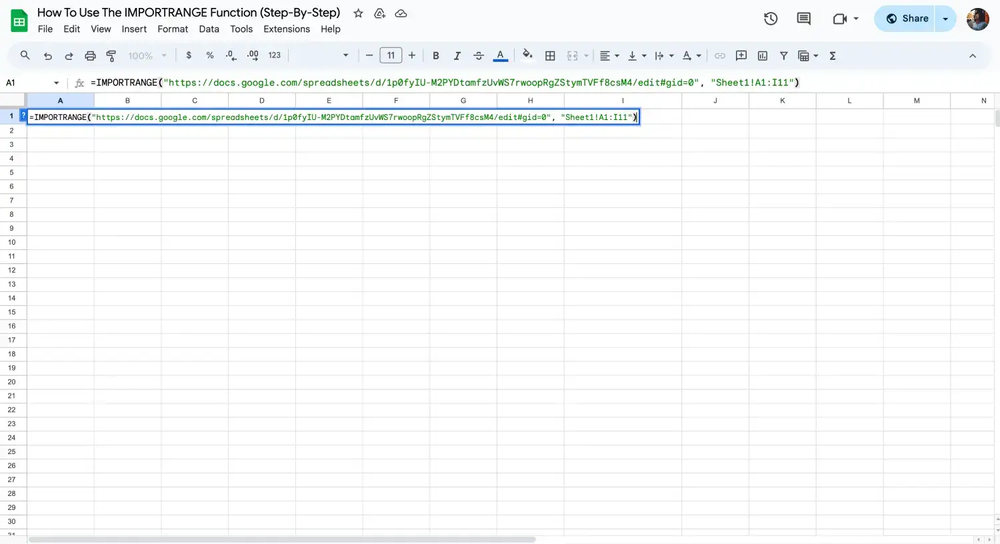Expand the horizontal align dropdown

click(x=609, y=56)
